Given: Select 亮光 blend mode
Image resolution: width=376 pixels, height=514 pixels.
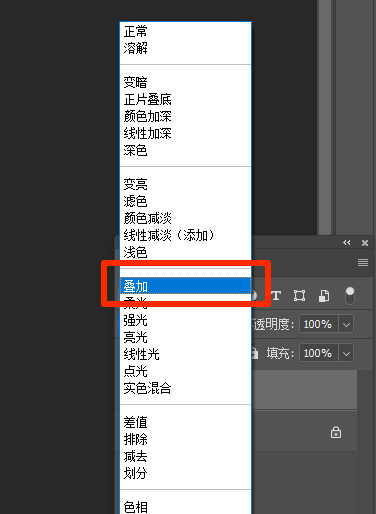Looking at the screenshot, I should click(185, 337).
